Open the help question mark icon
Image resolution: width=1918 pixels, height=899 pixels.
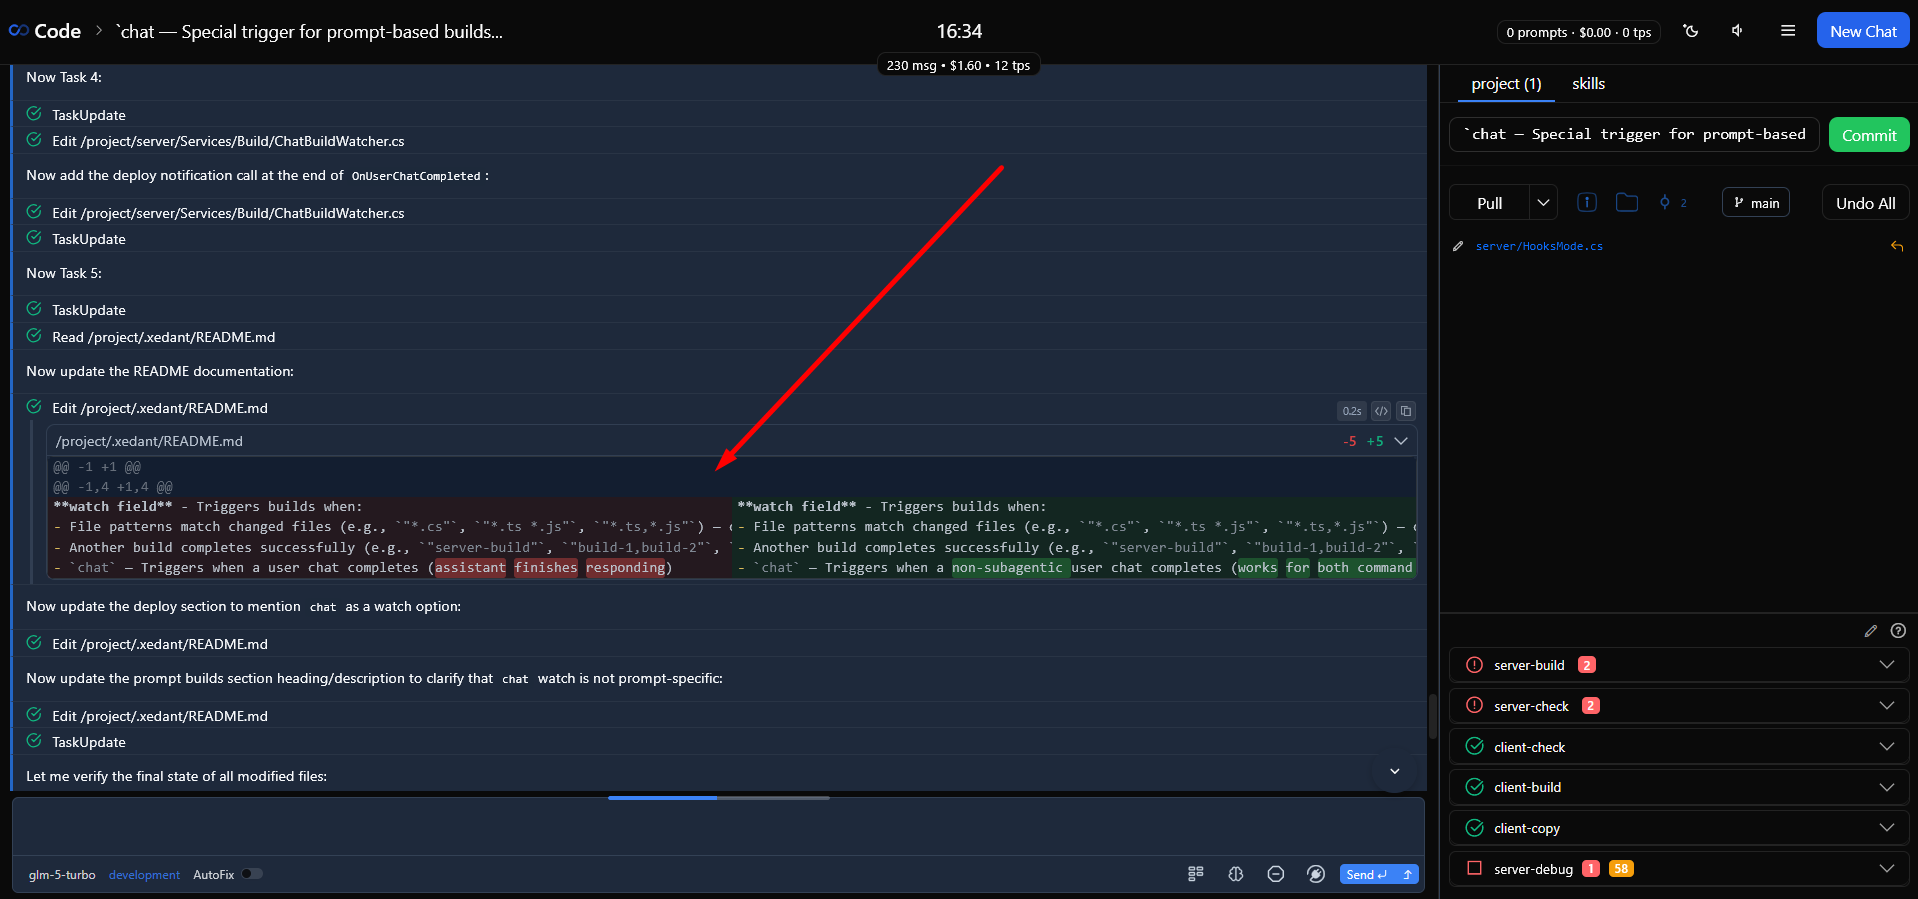(1898, 631)
